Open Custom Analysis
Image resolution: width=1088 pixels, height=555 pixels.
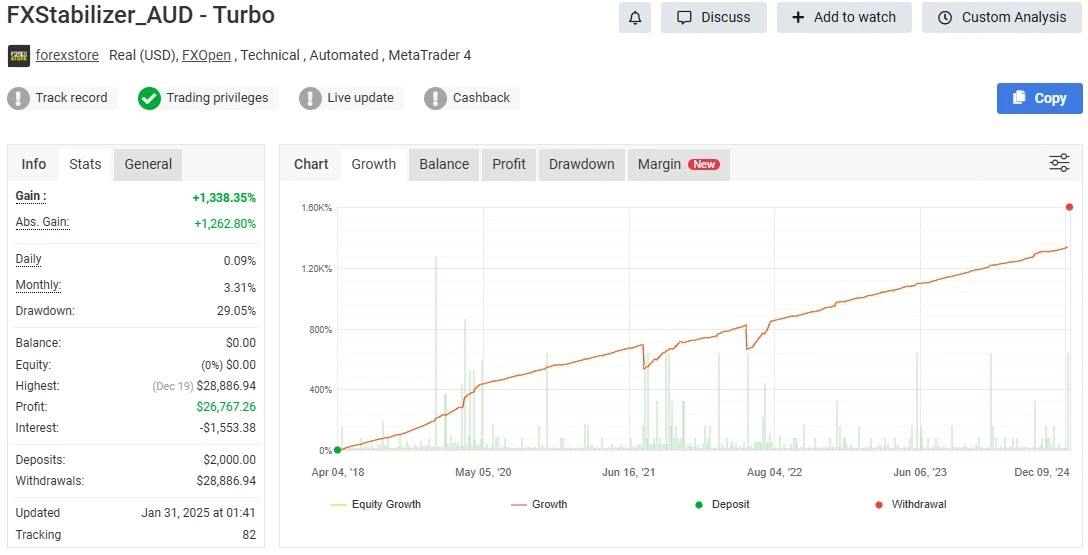1002,17
